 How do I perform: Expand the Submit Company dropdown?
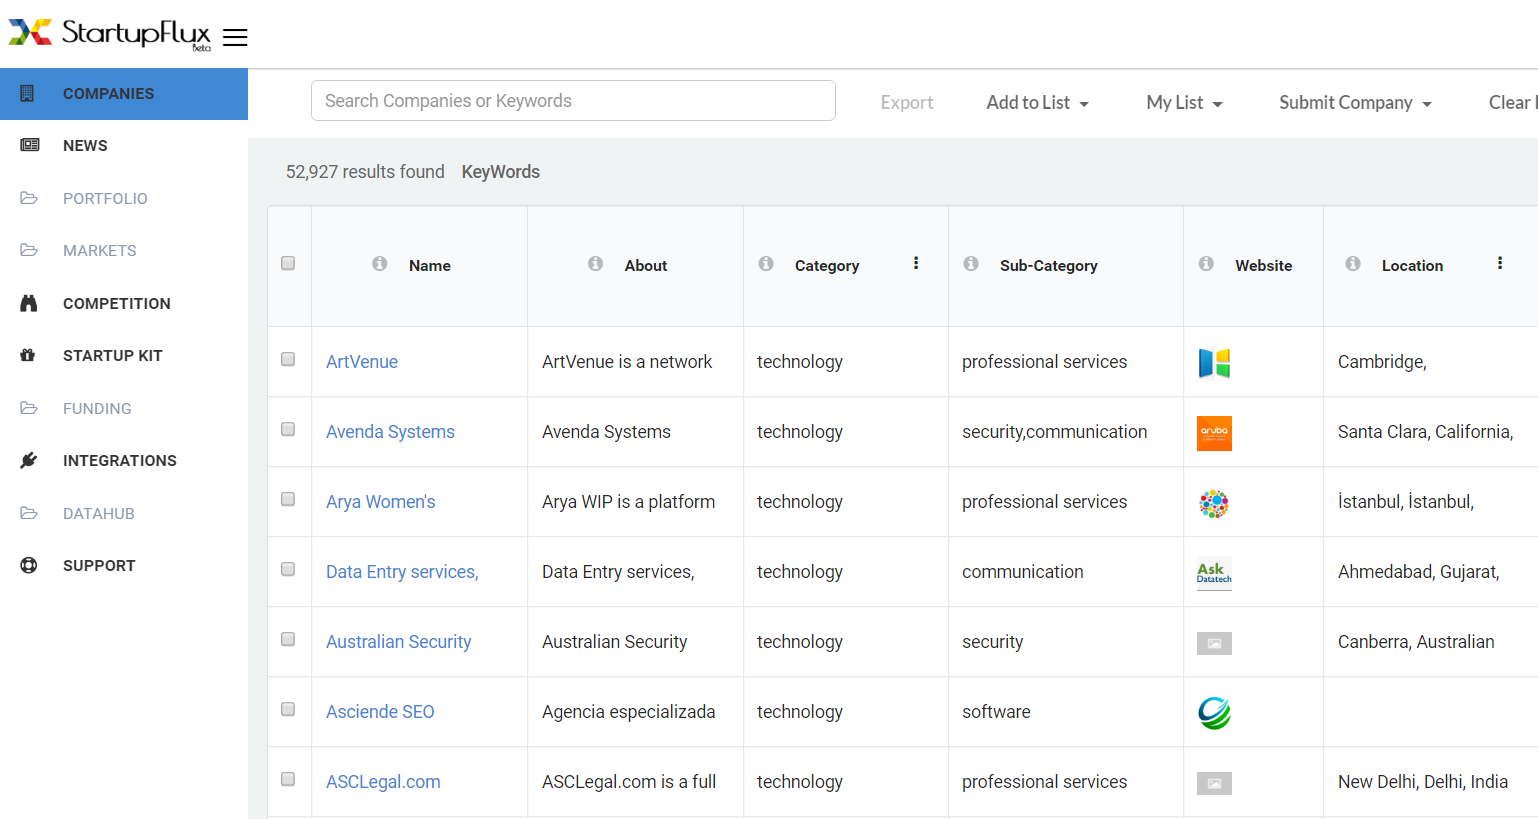click(1355, 103)
